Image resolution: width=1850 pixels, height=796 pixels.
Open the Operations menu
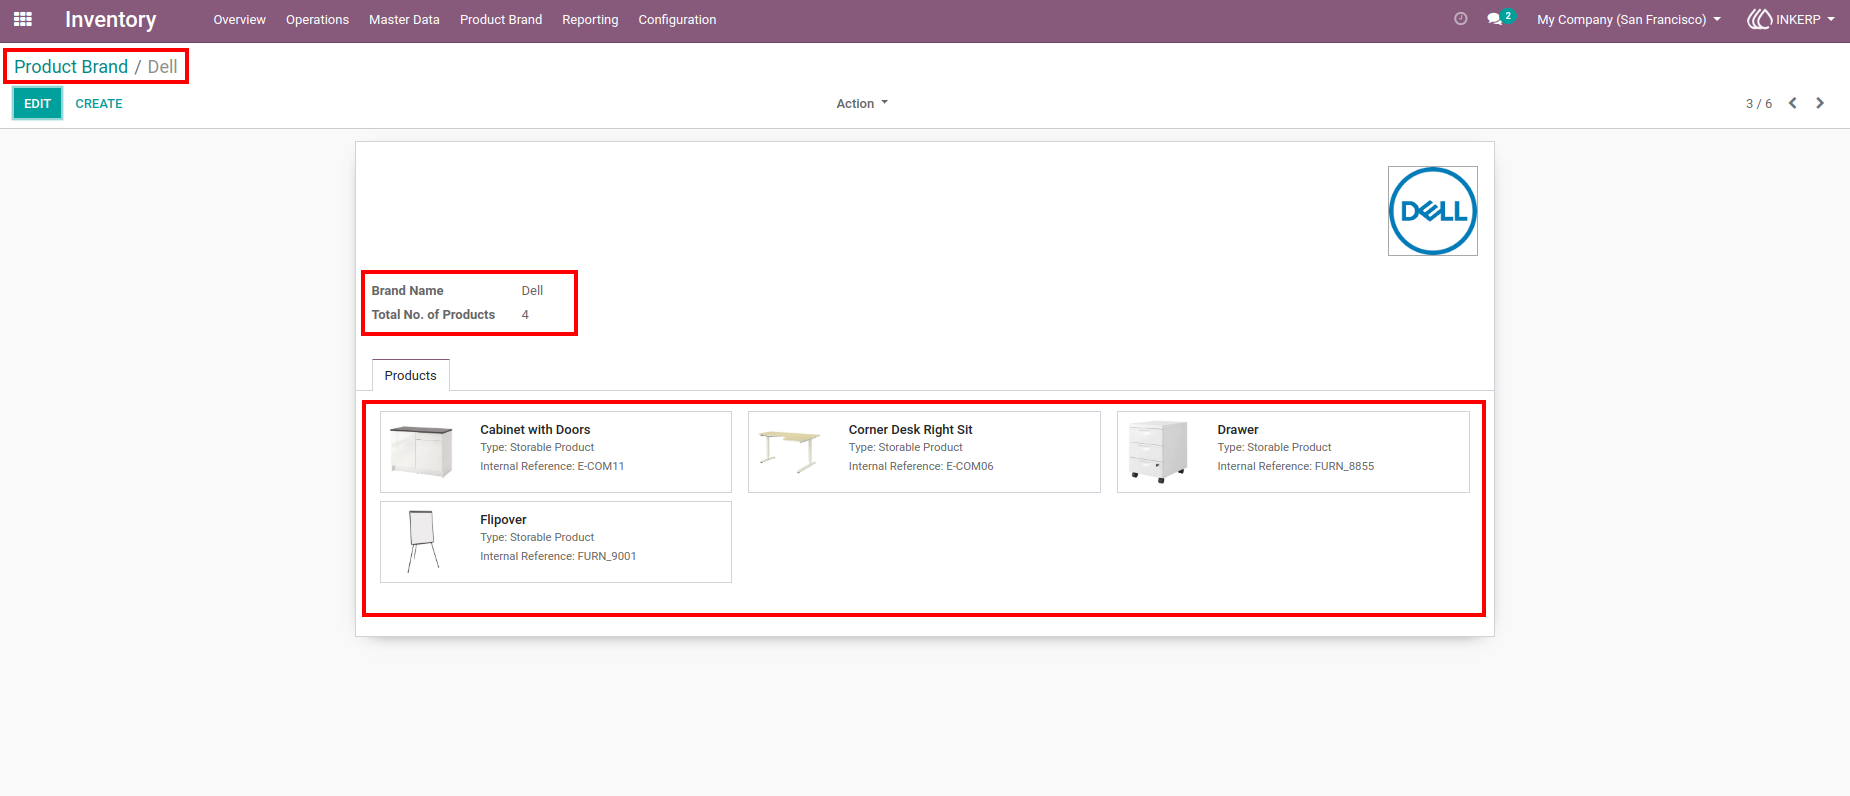[317, 19]
